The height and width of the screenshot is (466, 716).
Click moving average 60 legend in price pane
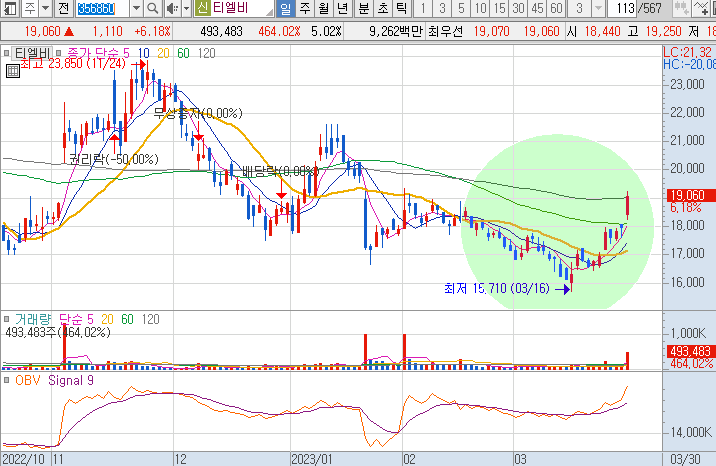point(183,53)
